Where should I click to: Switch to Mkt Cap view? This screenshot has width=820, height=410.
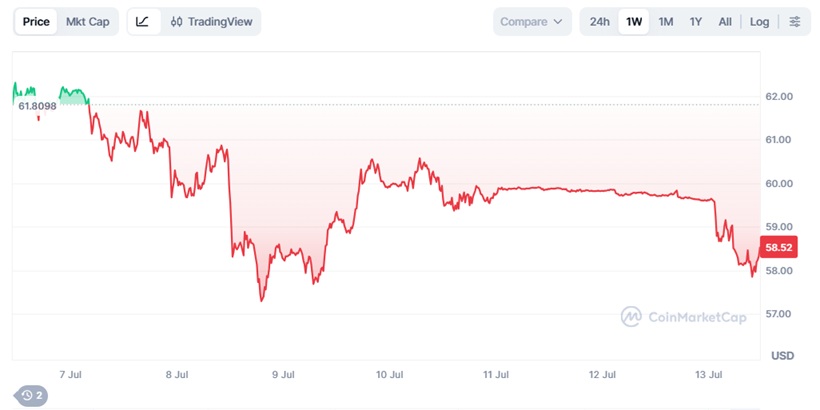[87, 21]
